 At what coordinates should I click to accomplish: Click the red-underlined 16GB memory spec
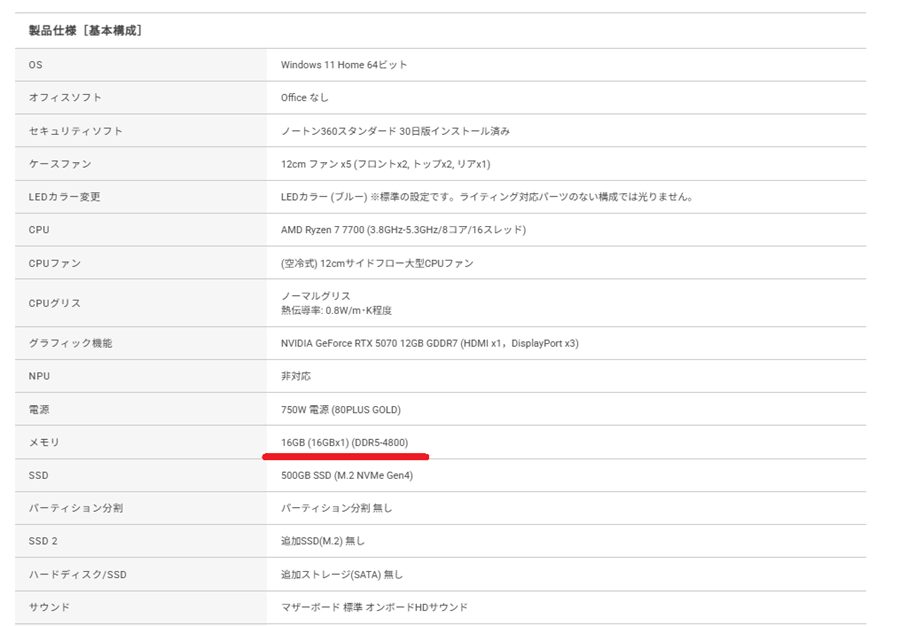[x=345, y=442]
